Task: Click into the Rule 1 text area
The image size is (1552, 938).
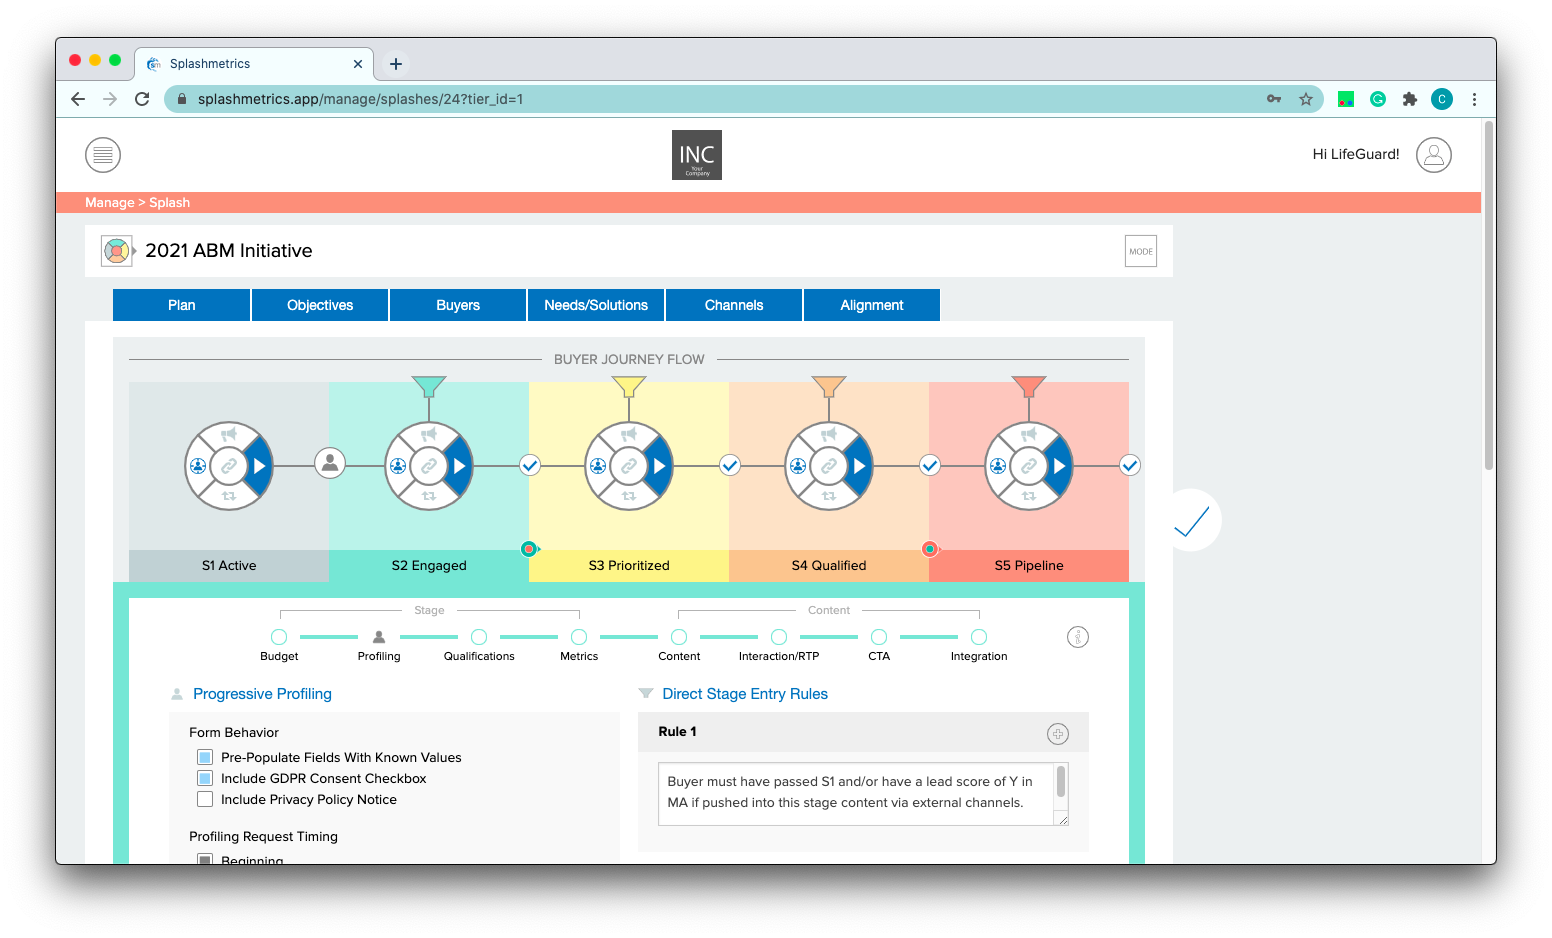Action: 863,794
